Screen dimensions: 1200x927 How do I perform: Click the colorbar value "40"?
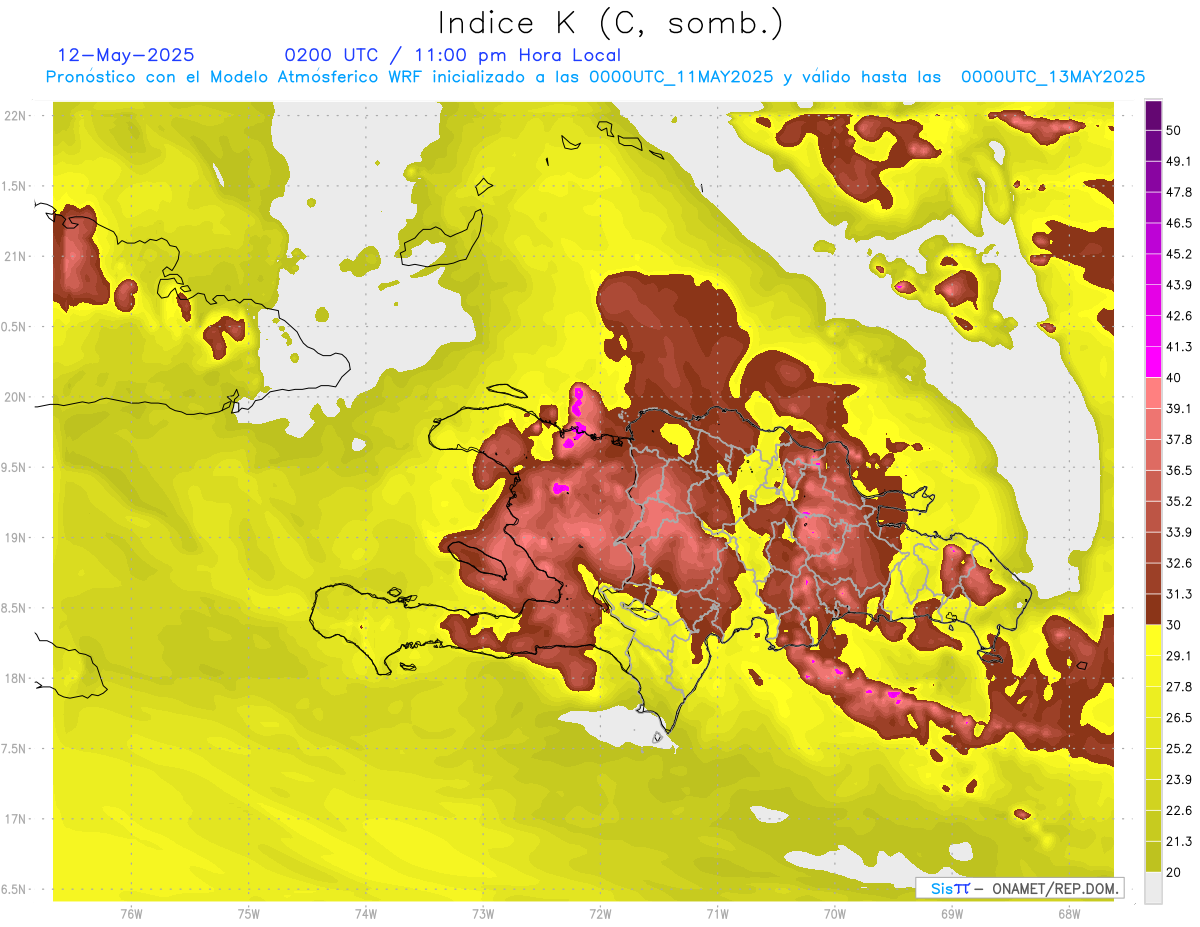click(x=1174, y=378)
